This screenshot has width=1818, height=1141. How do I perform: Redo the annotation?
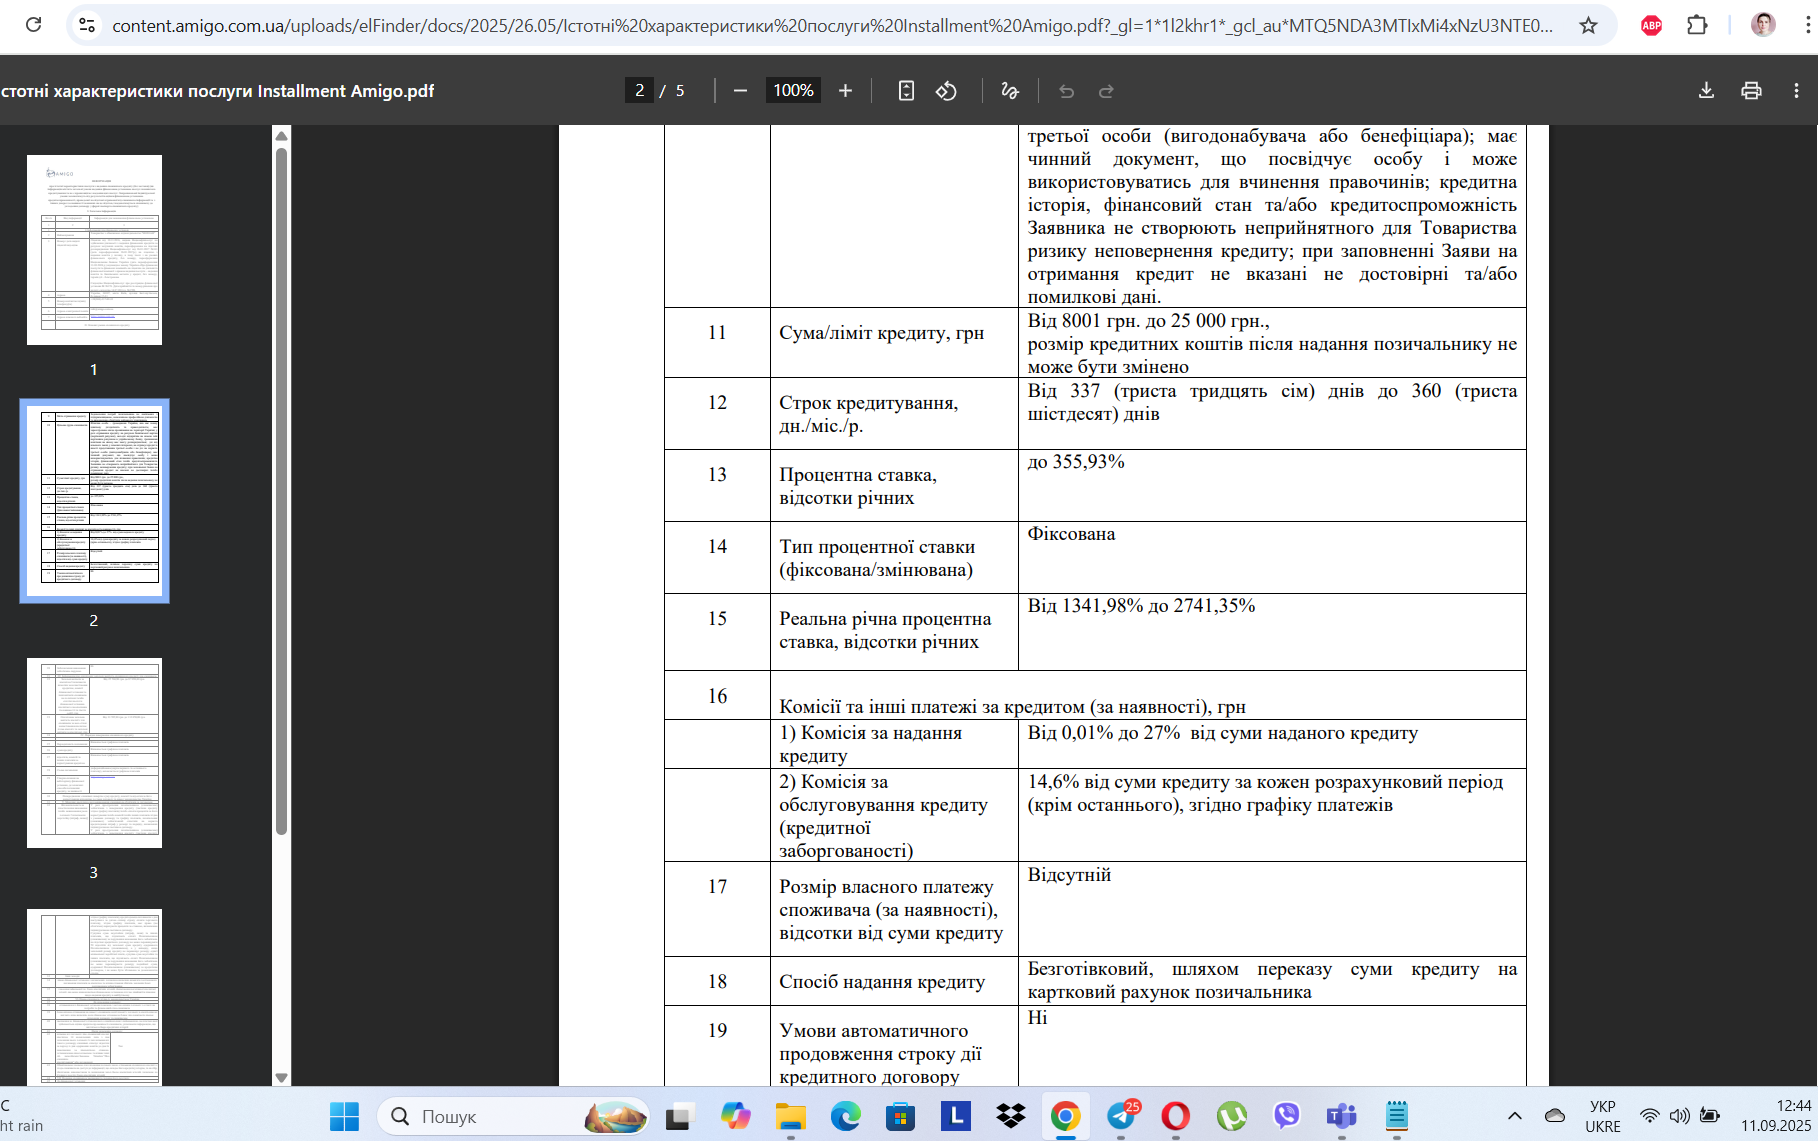(x=1106, y=91)
